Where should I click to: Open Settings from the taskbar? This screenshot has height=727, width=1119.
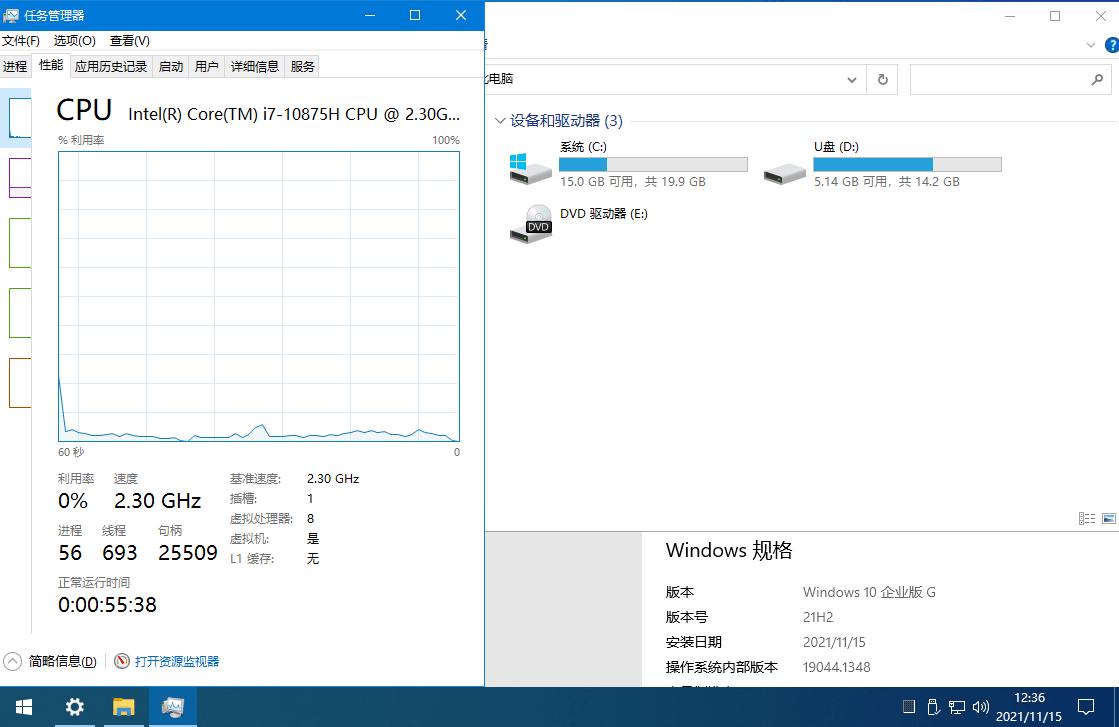[x=73, y=707]
